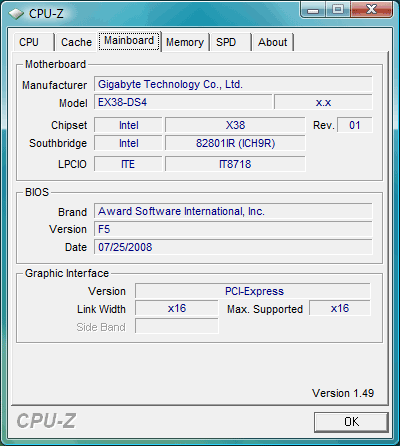
Task: Maximize the CPU-Z window
Action: coord(338,9)
